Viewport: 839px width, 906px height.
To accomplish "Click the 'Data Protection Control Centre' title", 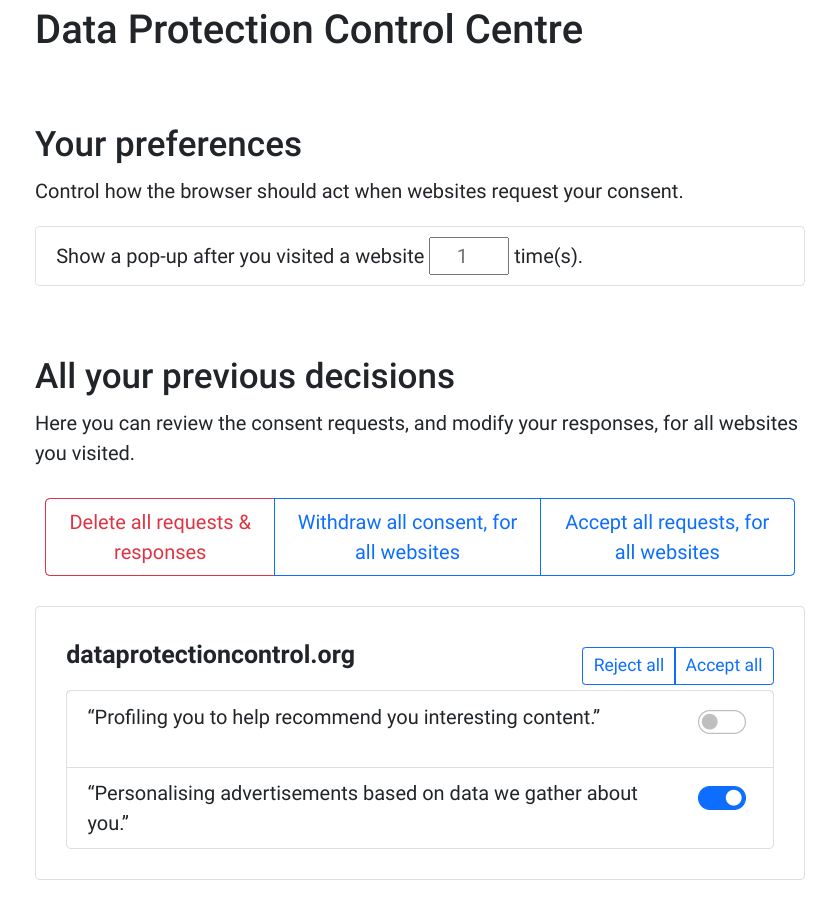I will [x=309, y=30].
